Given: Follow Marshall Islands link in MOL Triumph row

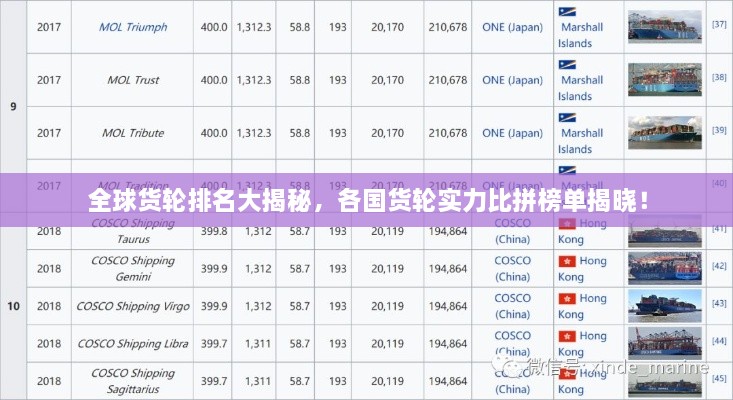Looking at the screenshot, I should [581, 35].
